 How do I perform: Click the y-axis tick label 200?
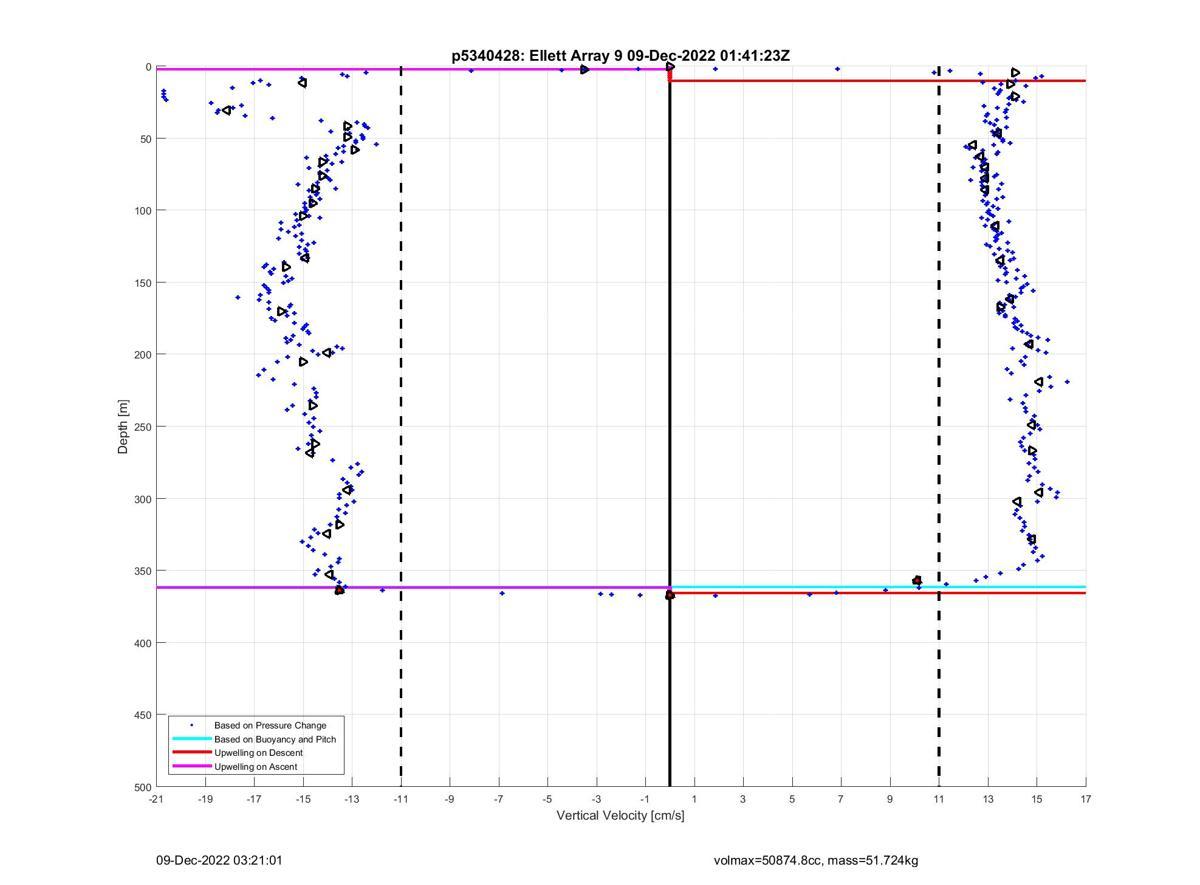click(141, 355)
